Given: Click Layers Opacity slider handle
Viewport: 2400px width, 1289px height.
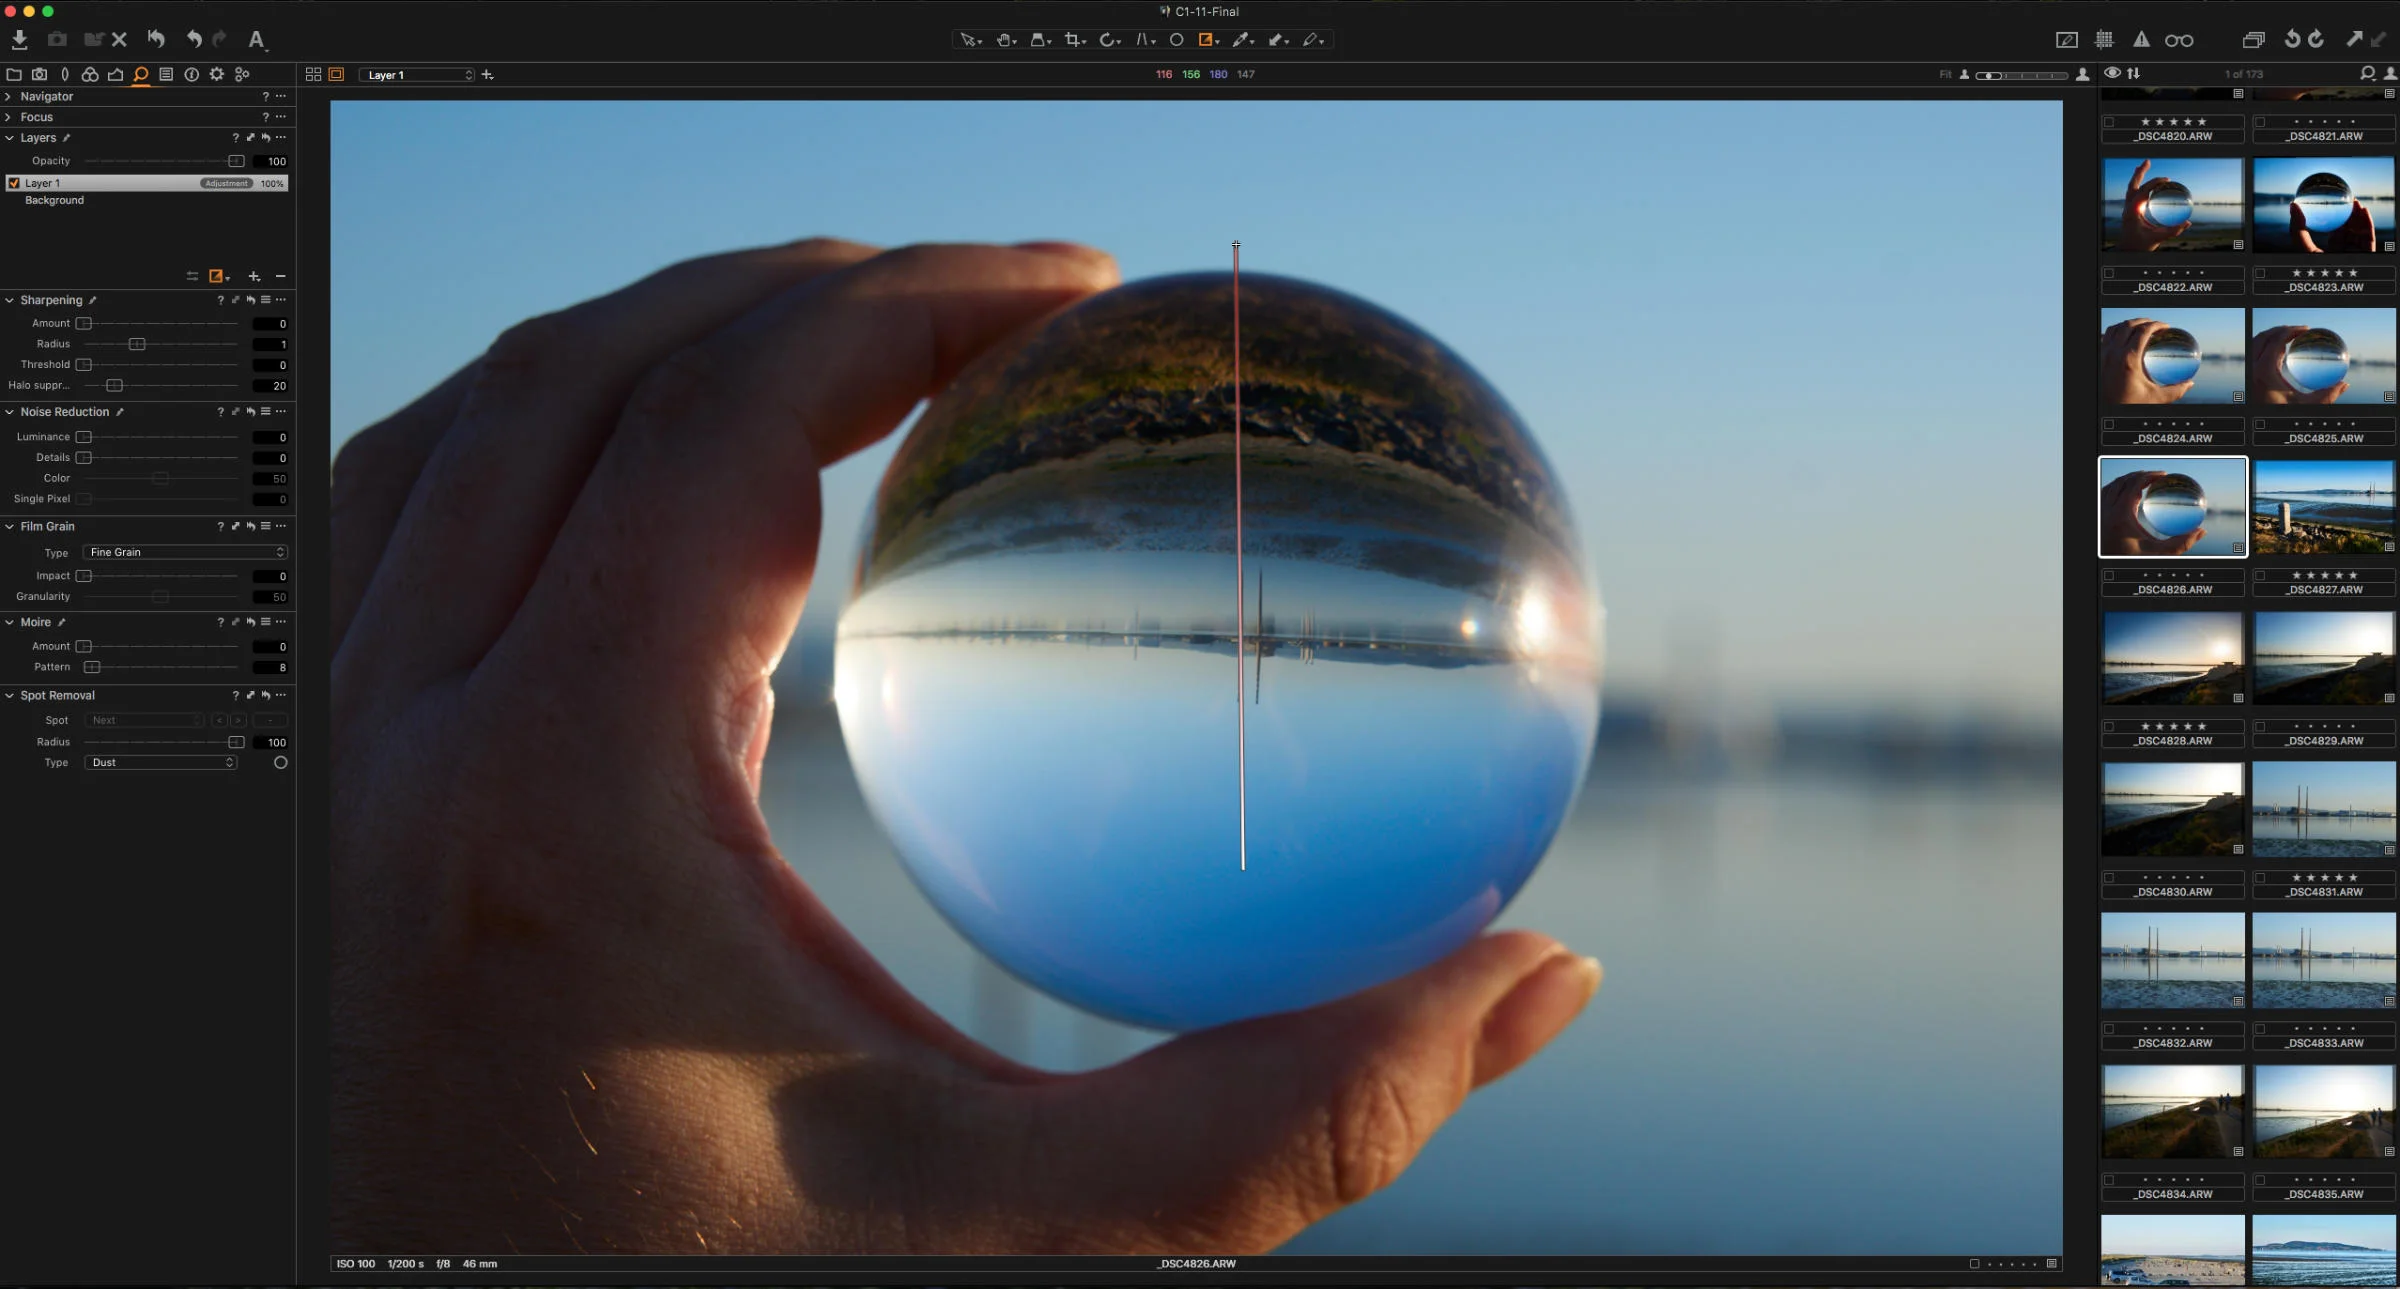Looking at the screenshot, I should pyautogui.click(x=236, y=161).
